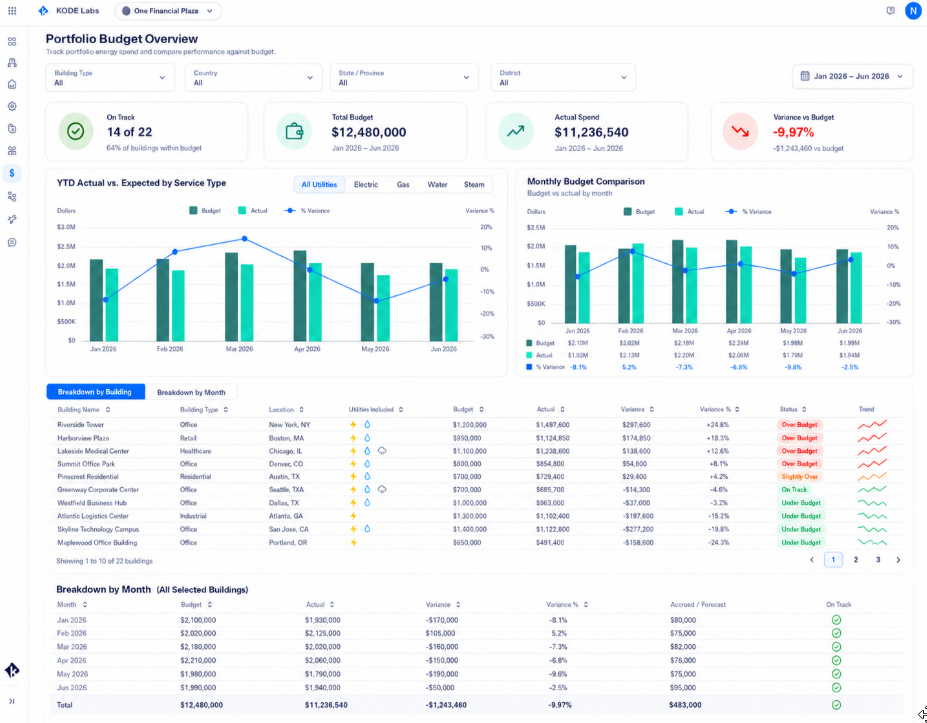Switch chart to Gas
Viewport: 927px width, 723px height.
[403, 184]
